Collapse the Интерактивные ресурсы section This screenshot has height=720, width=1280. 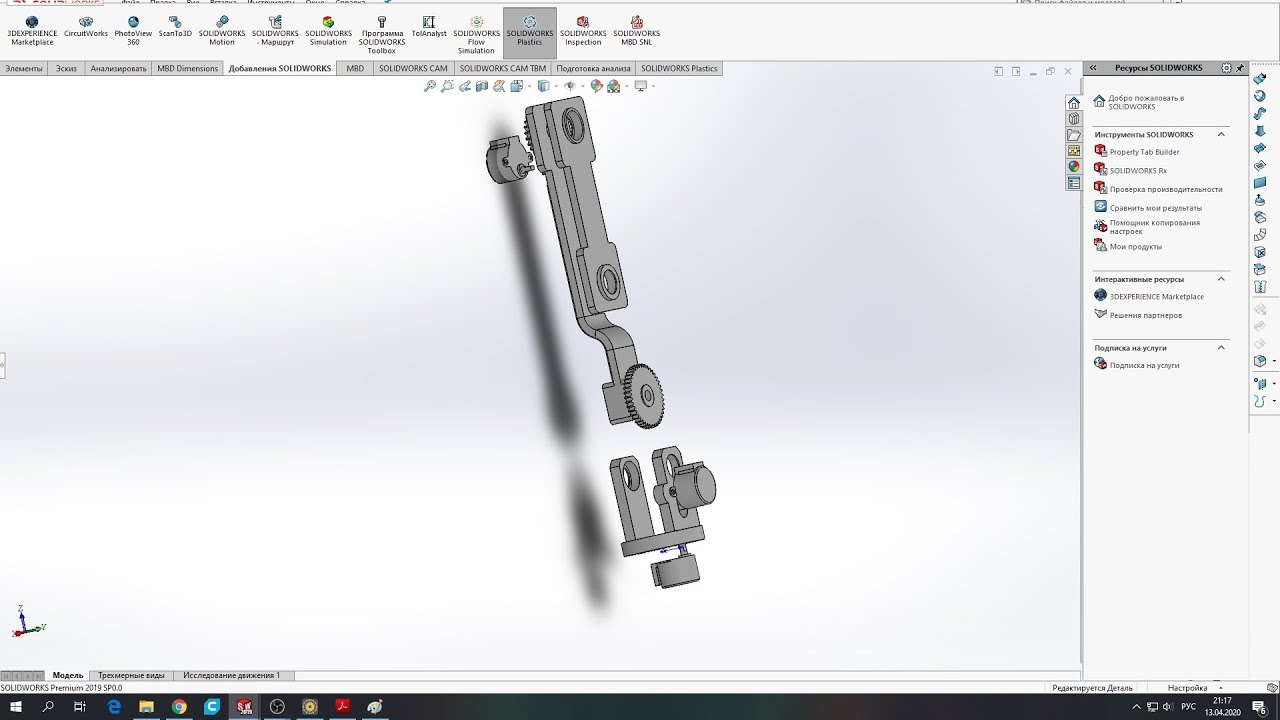pyautogui.click(x=1221, y=279)
